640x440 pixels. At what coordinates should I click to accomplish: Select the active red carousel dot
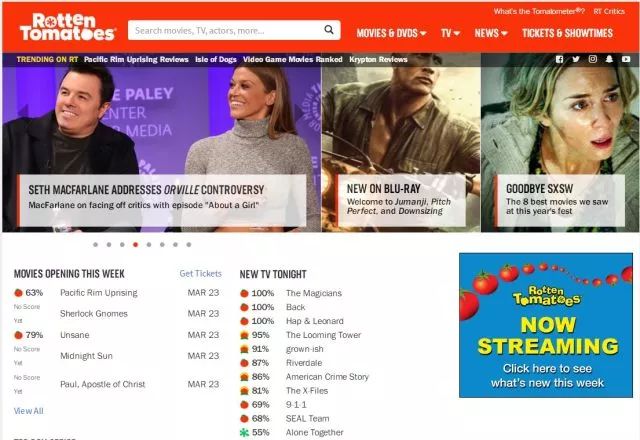[x=136, y=244]
